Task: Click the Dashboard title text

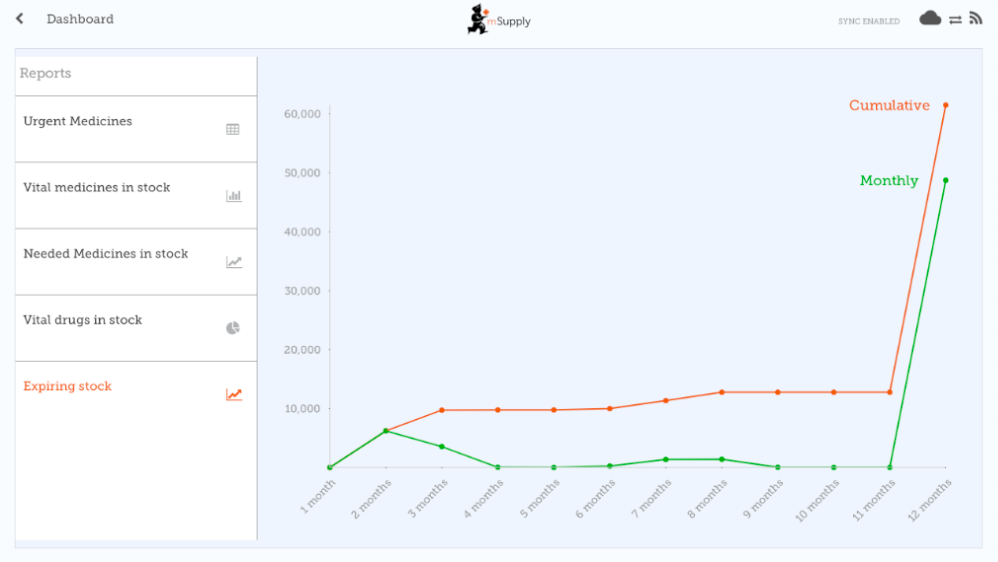Action: point(80,19)
